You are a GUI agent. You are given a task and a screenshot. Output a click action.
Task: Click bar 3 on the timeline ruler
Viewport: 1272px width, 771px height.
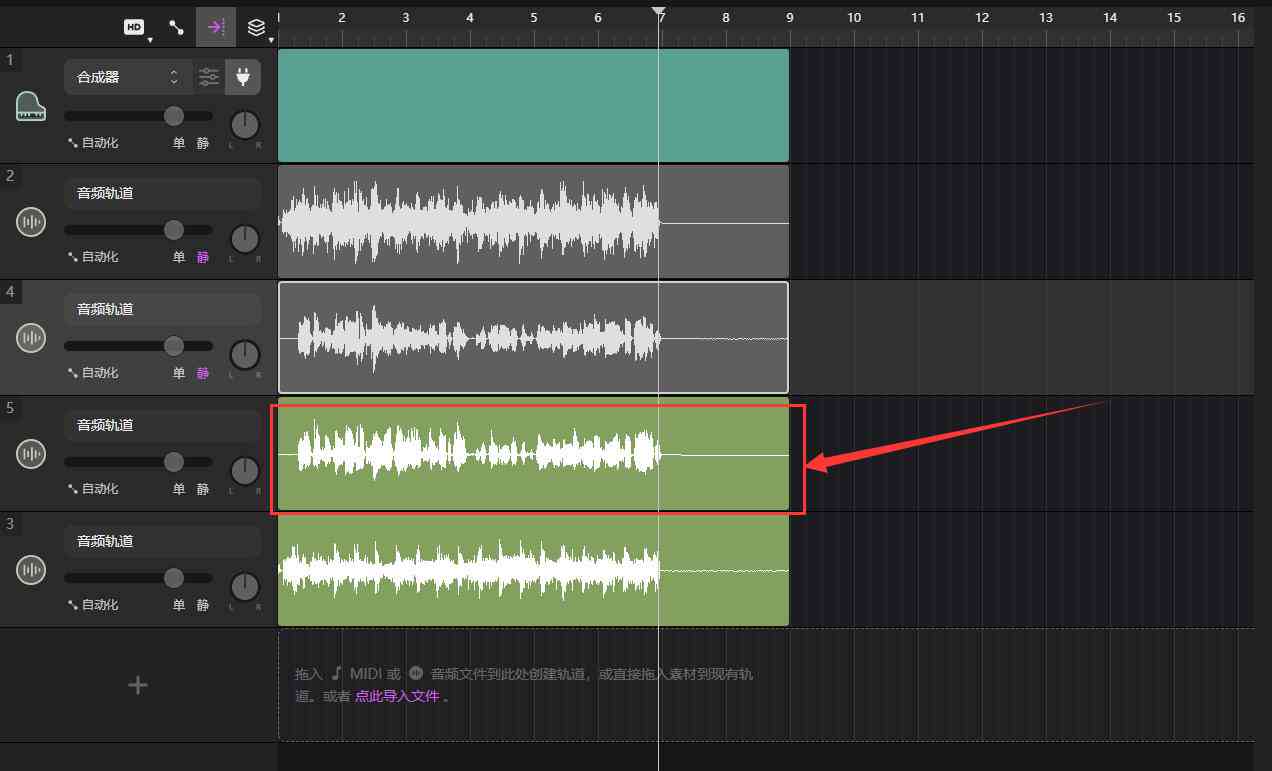(406, 18)
